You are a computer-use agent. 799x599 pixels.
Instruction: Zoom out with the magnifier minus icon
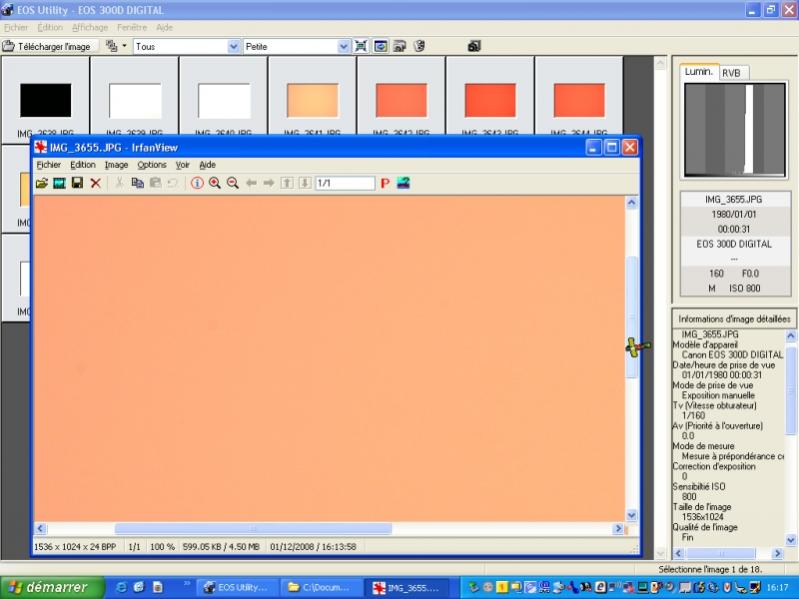coord(233,183)
